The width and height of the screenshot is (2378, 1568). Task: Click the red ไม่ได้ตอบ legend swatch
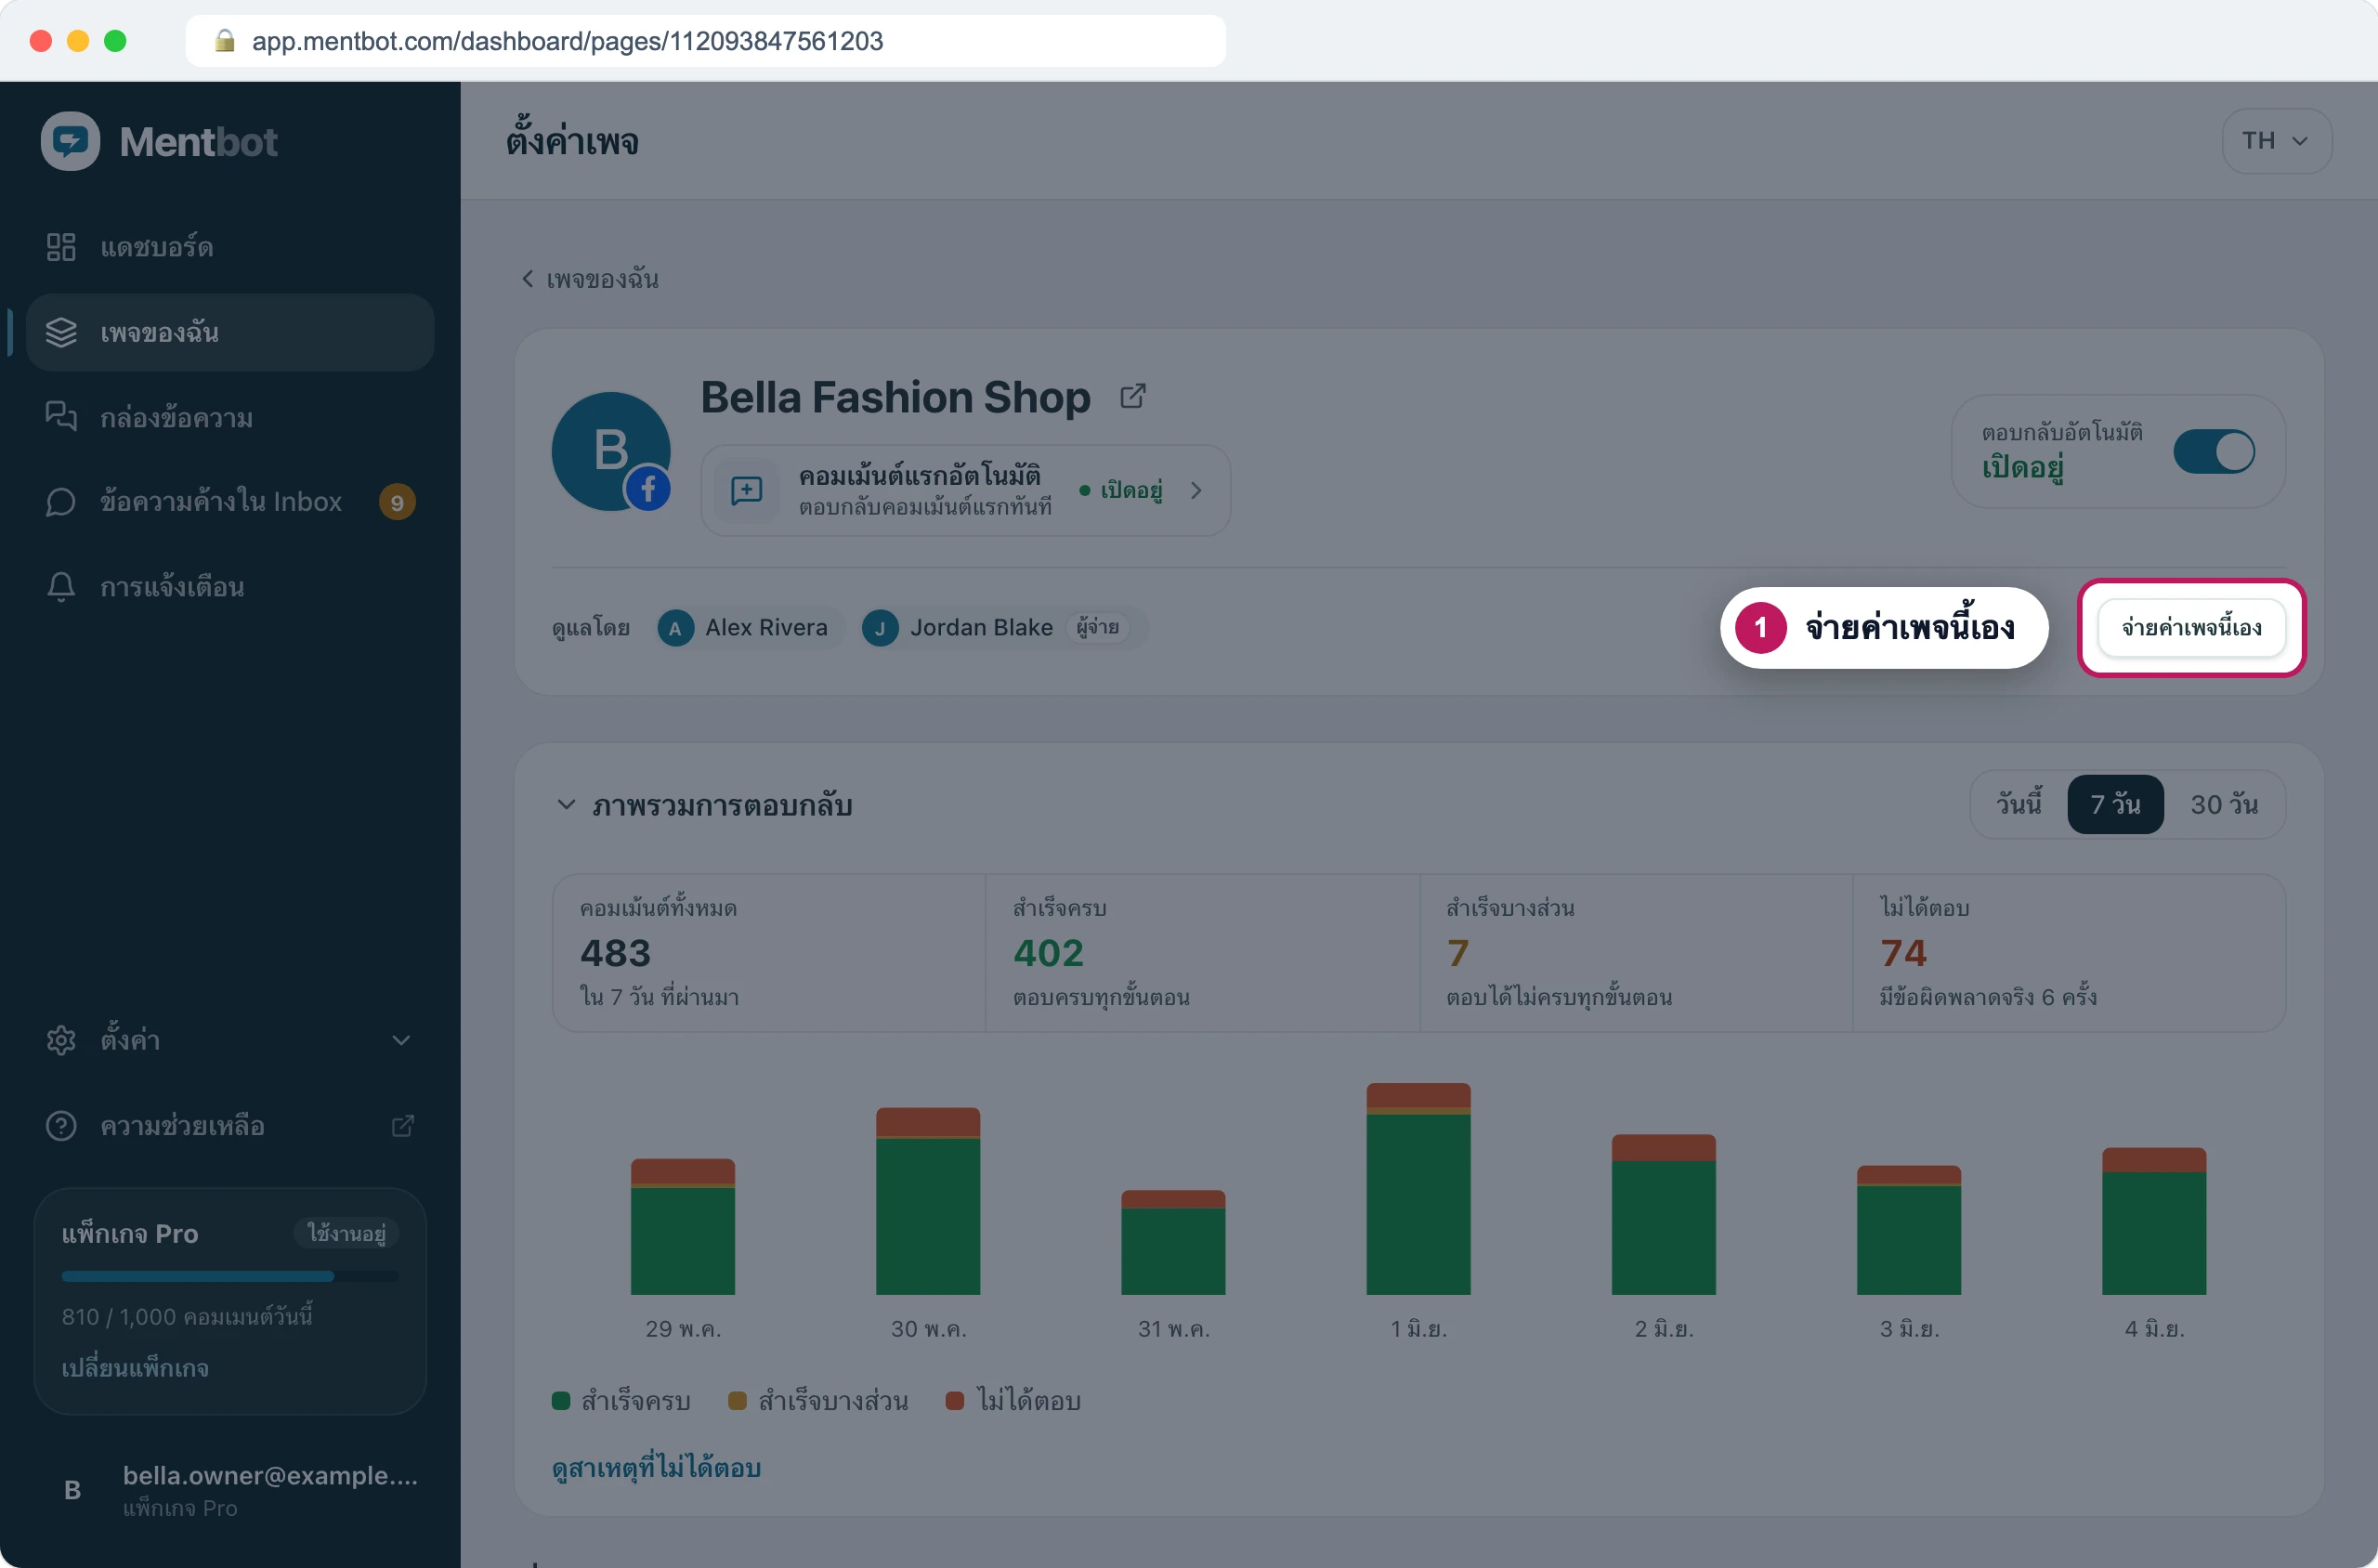tap(955, 1400)
